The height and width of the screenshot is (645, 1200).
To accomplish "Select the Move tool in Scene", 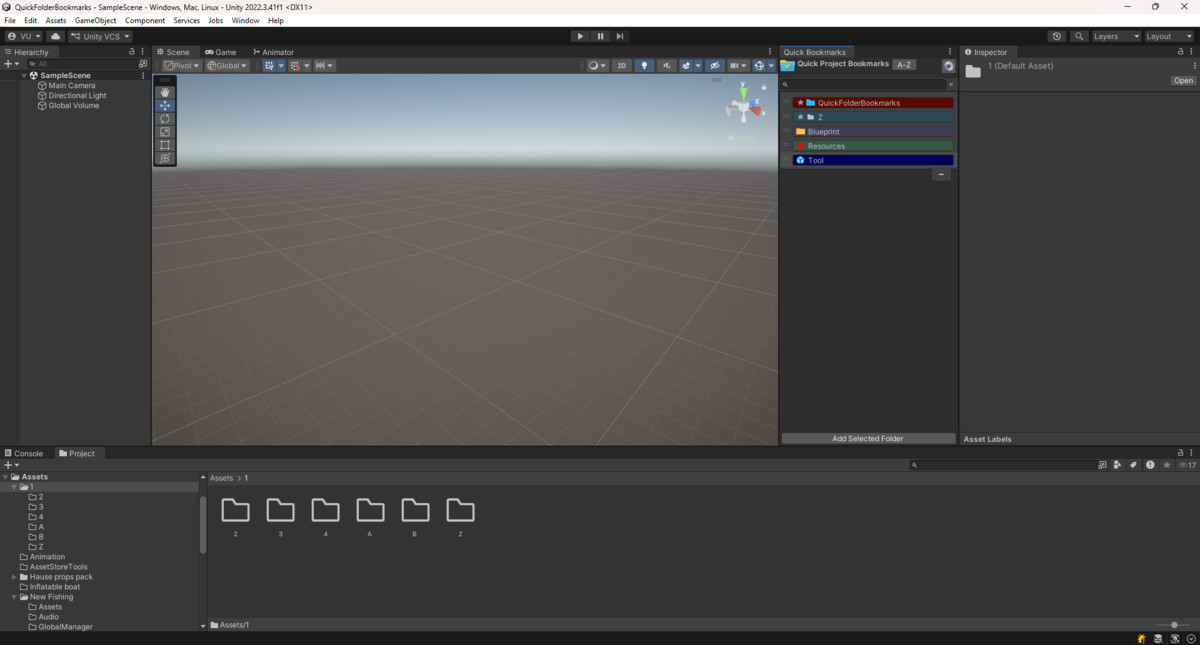I will click(x=165, y=106).
